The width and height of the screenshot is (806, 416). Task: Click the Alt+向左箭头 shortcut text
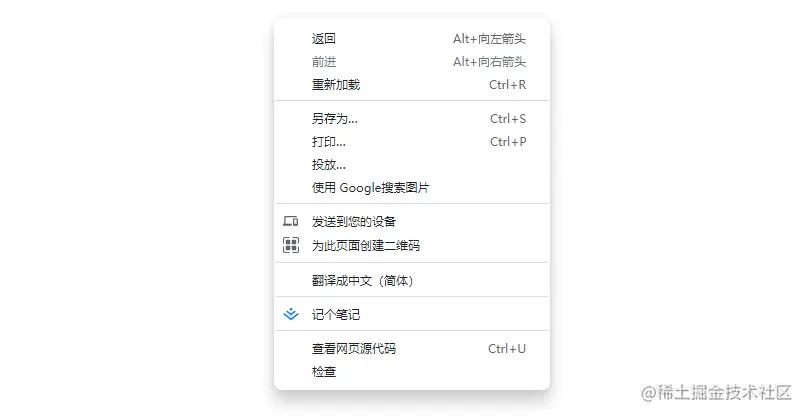489,39
